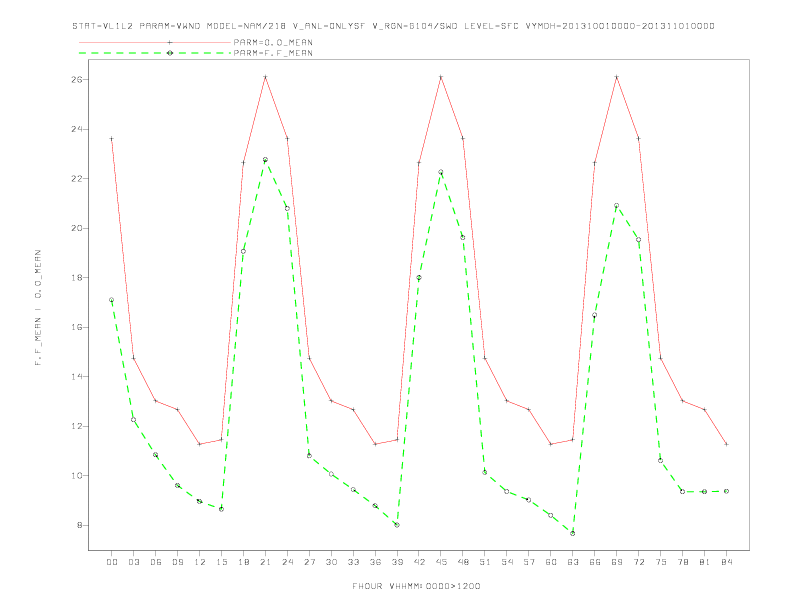Click x-axis tick label 03
Screen dimensions: 792x612
[x=133, y=562]
